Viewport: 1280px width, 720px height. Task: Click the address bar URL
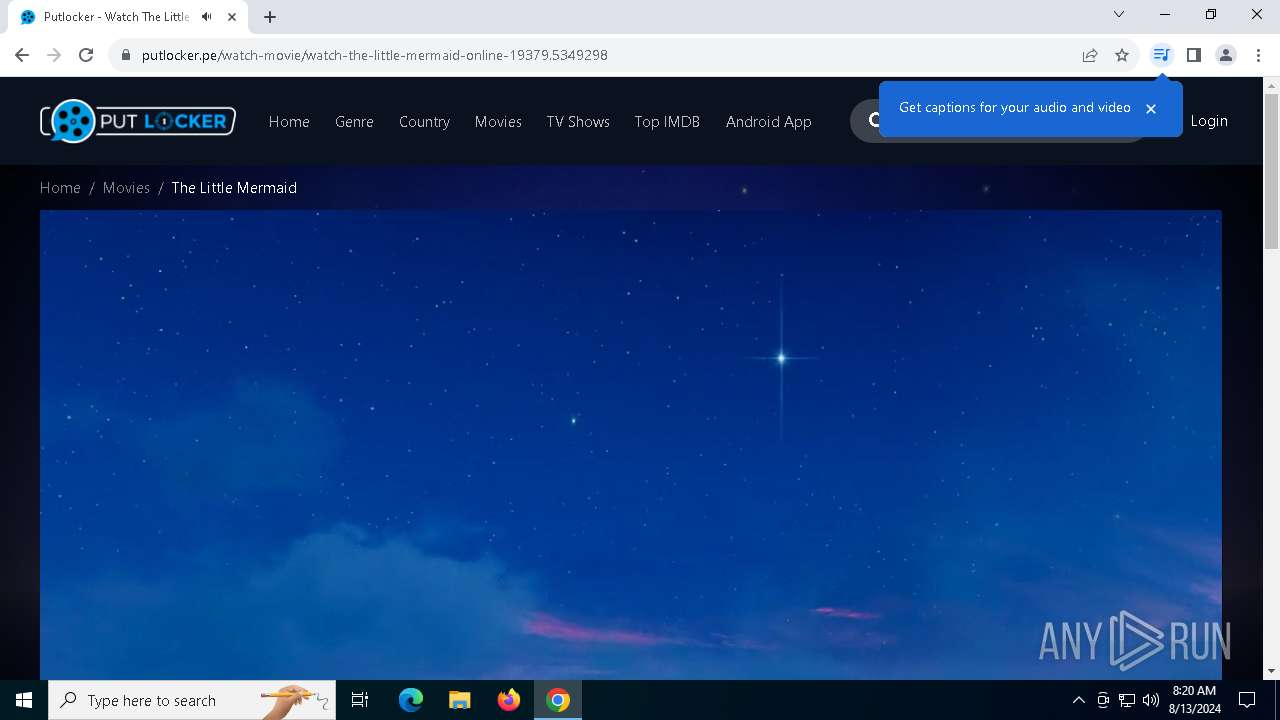pos(375,55)
